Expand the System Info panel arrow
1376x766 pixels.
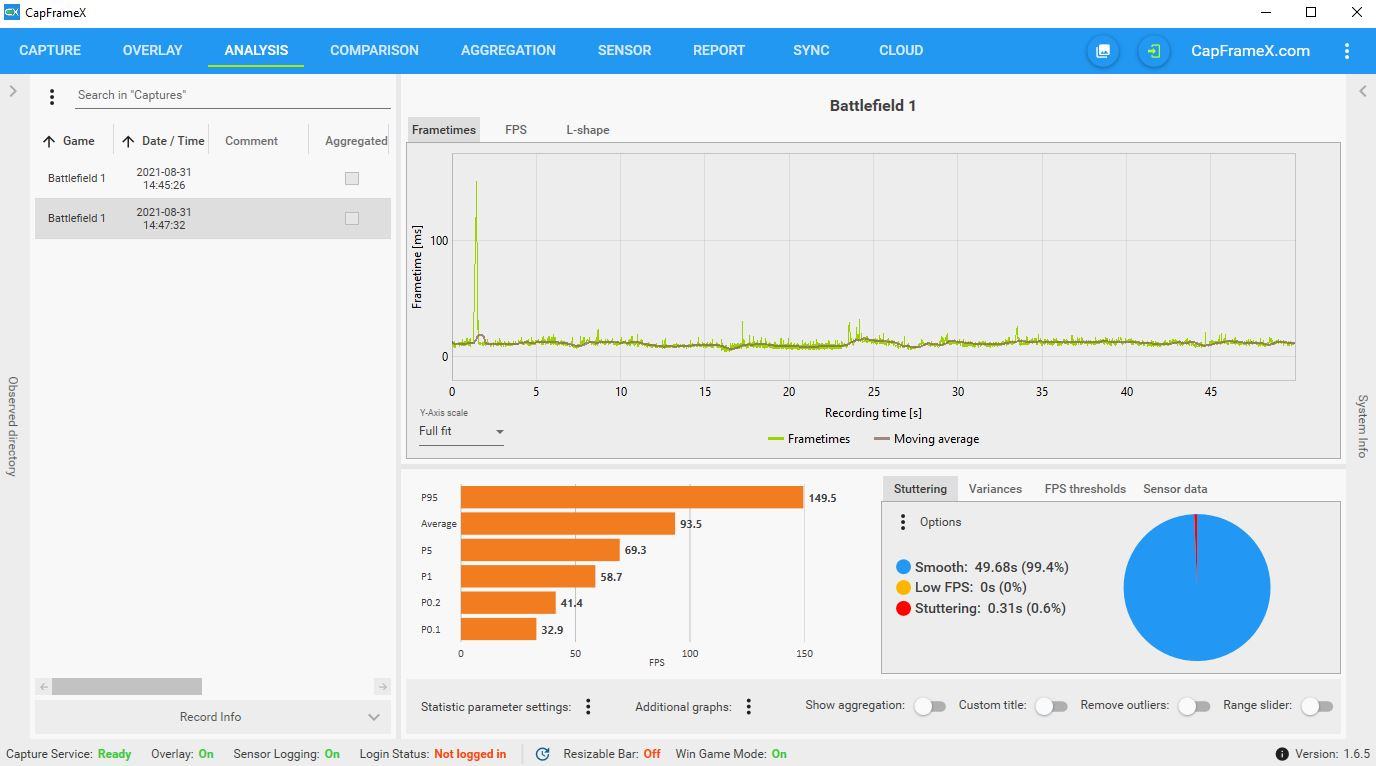tap(1362, 91)
